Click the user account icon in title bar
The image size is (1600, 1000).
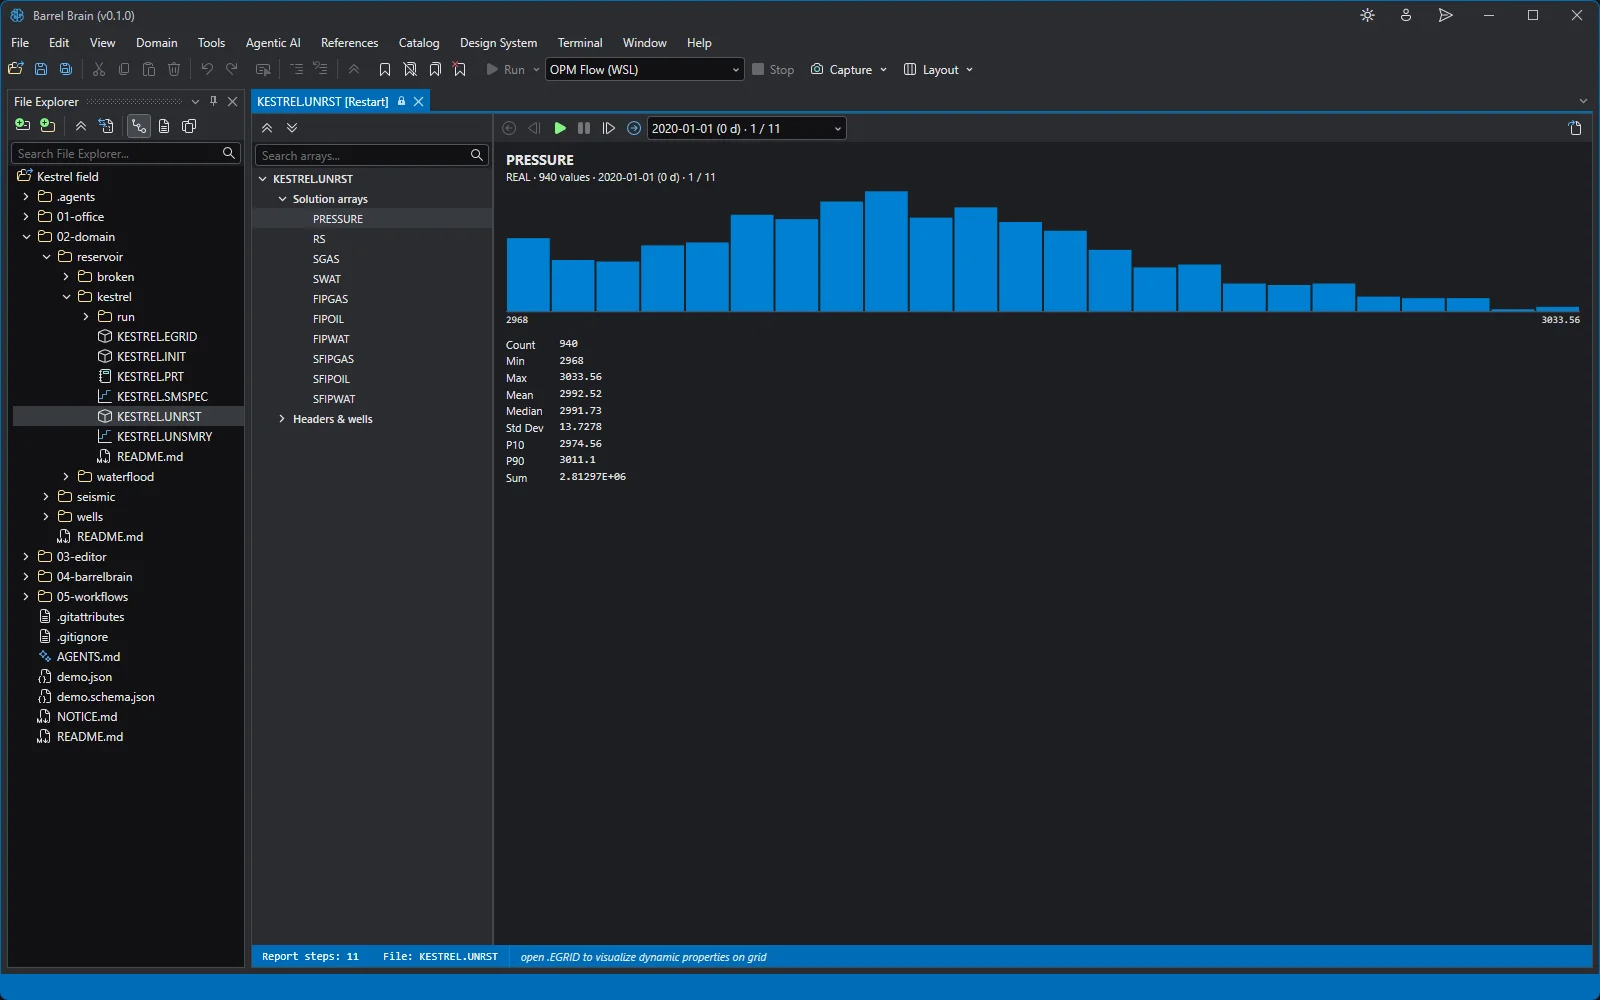[1406, 15]
